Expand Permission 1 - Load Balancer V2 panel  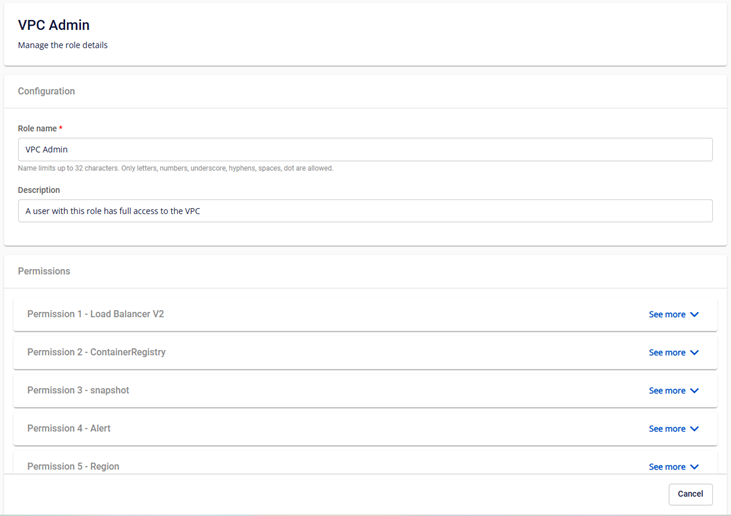pos(95,314)
